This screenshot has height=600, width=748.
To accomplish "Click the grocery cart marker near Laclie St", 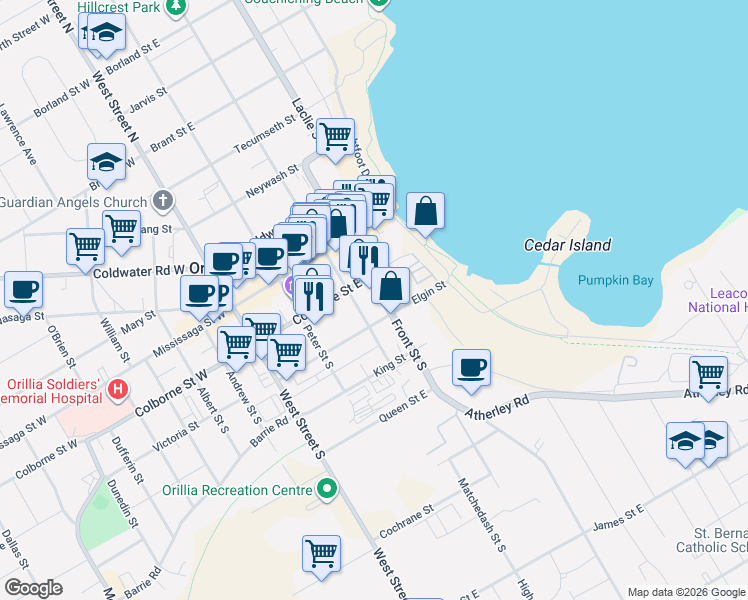I will (x=335, y=140).
